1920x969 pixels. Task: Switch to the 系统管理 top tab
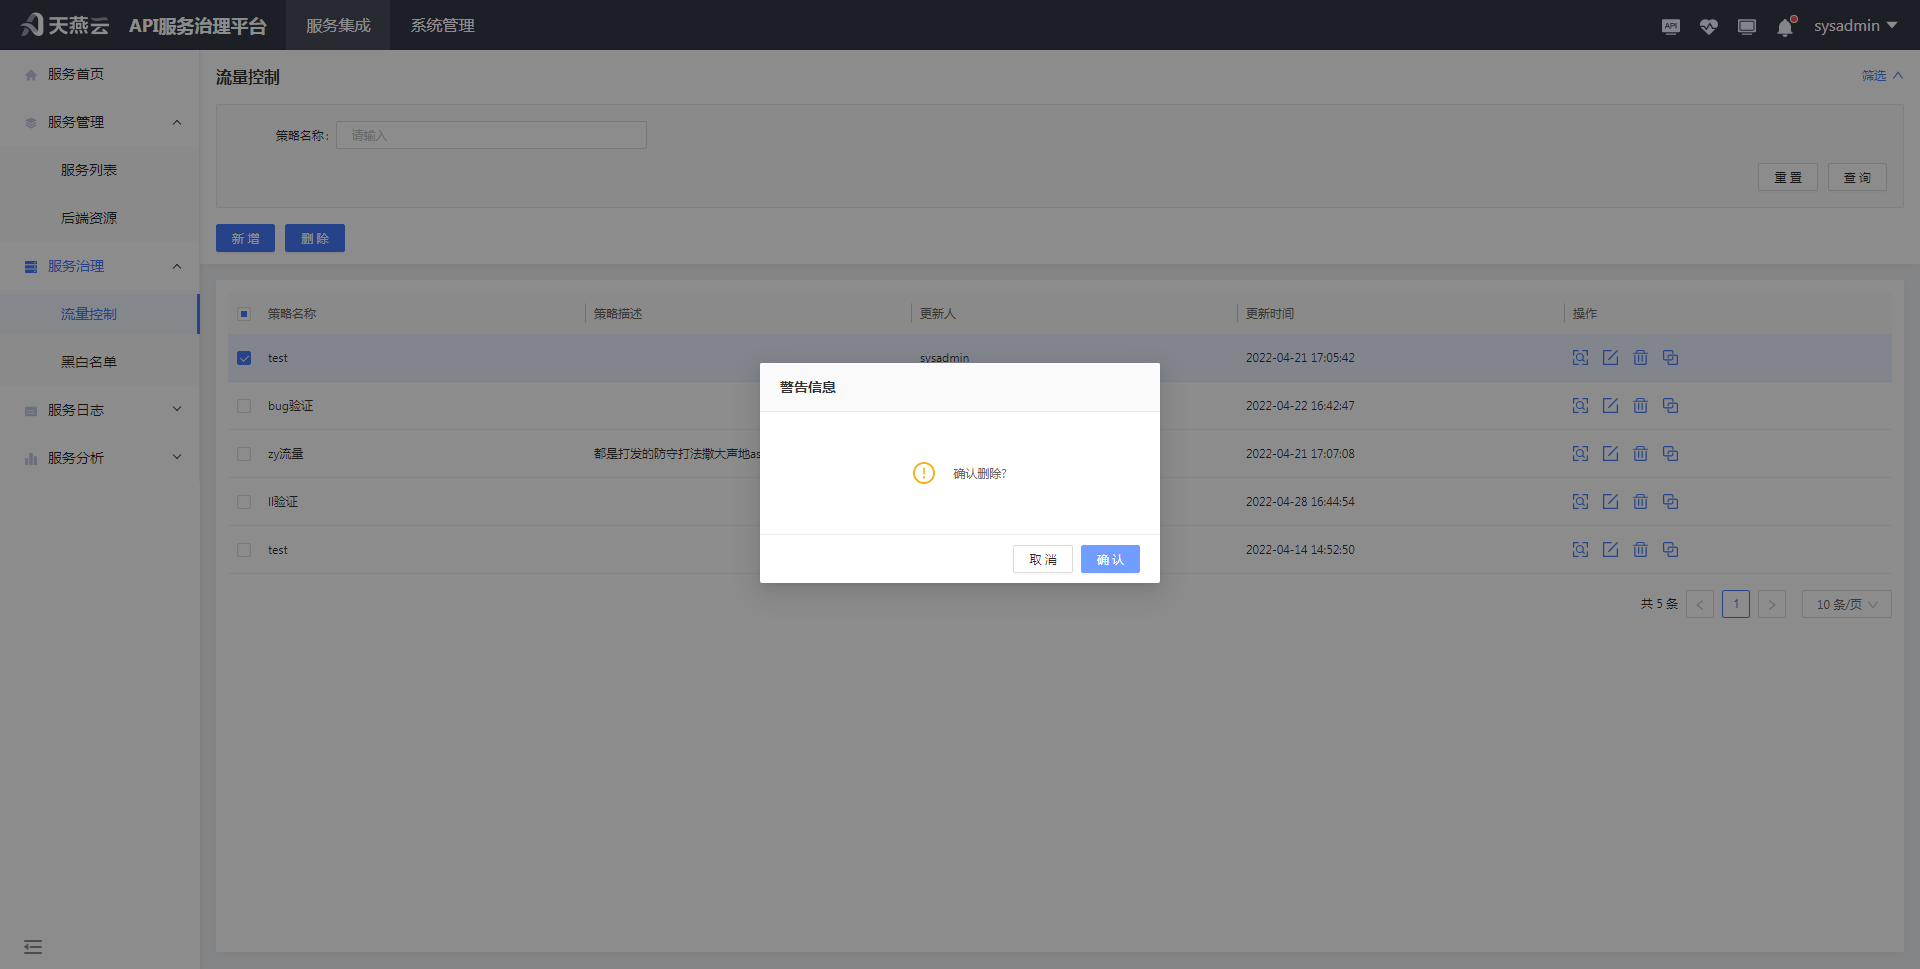click(x=442, y=26)
